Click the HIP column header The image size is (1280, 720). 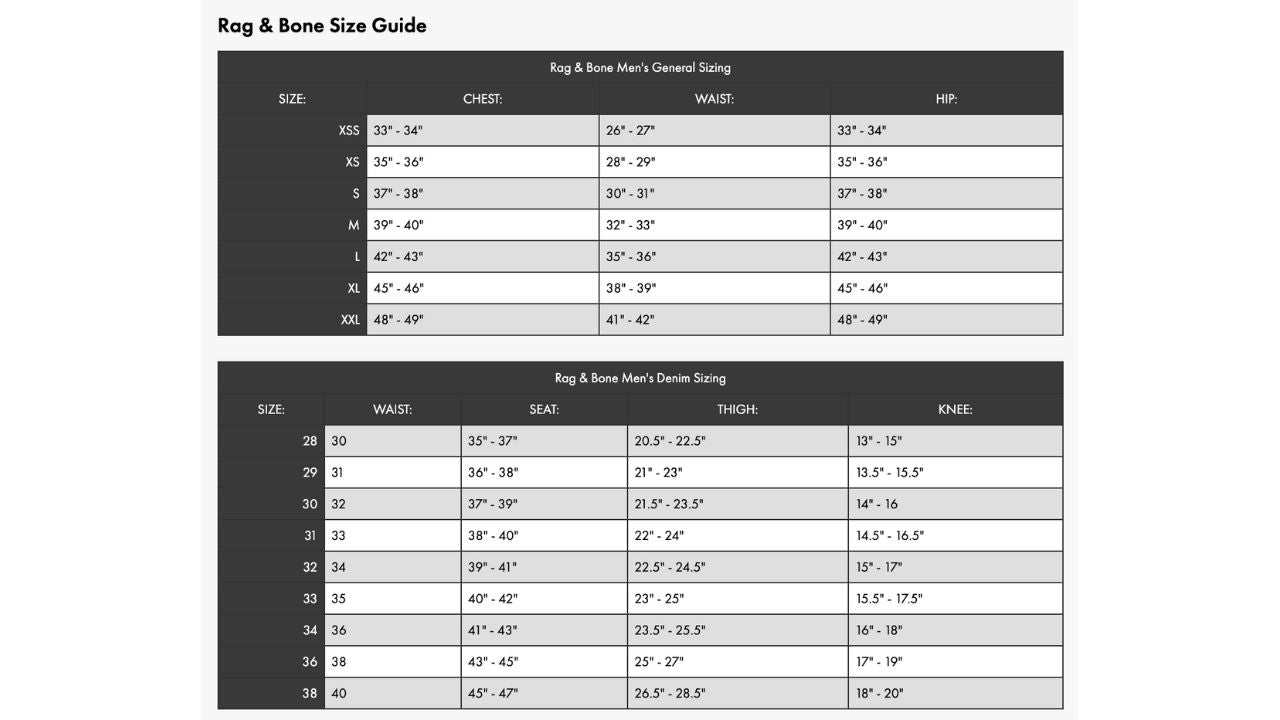(946, 99)
